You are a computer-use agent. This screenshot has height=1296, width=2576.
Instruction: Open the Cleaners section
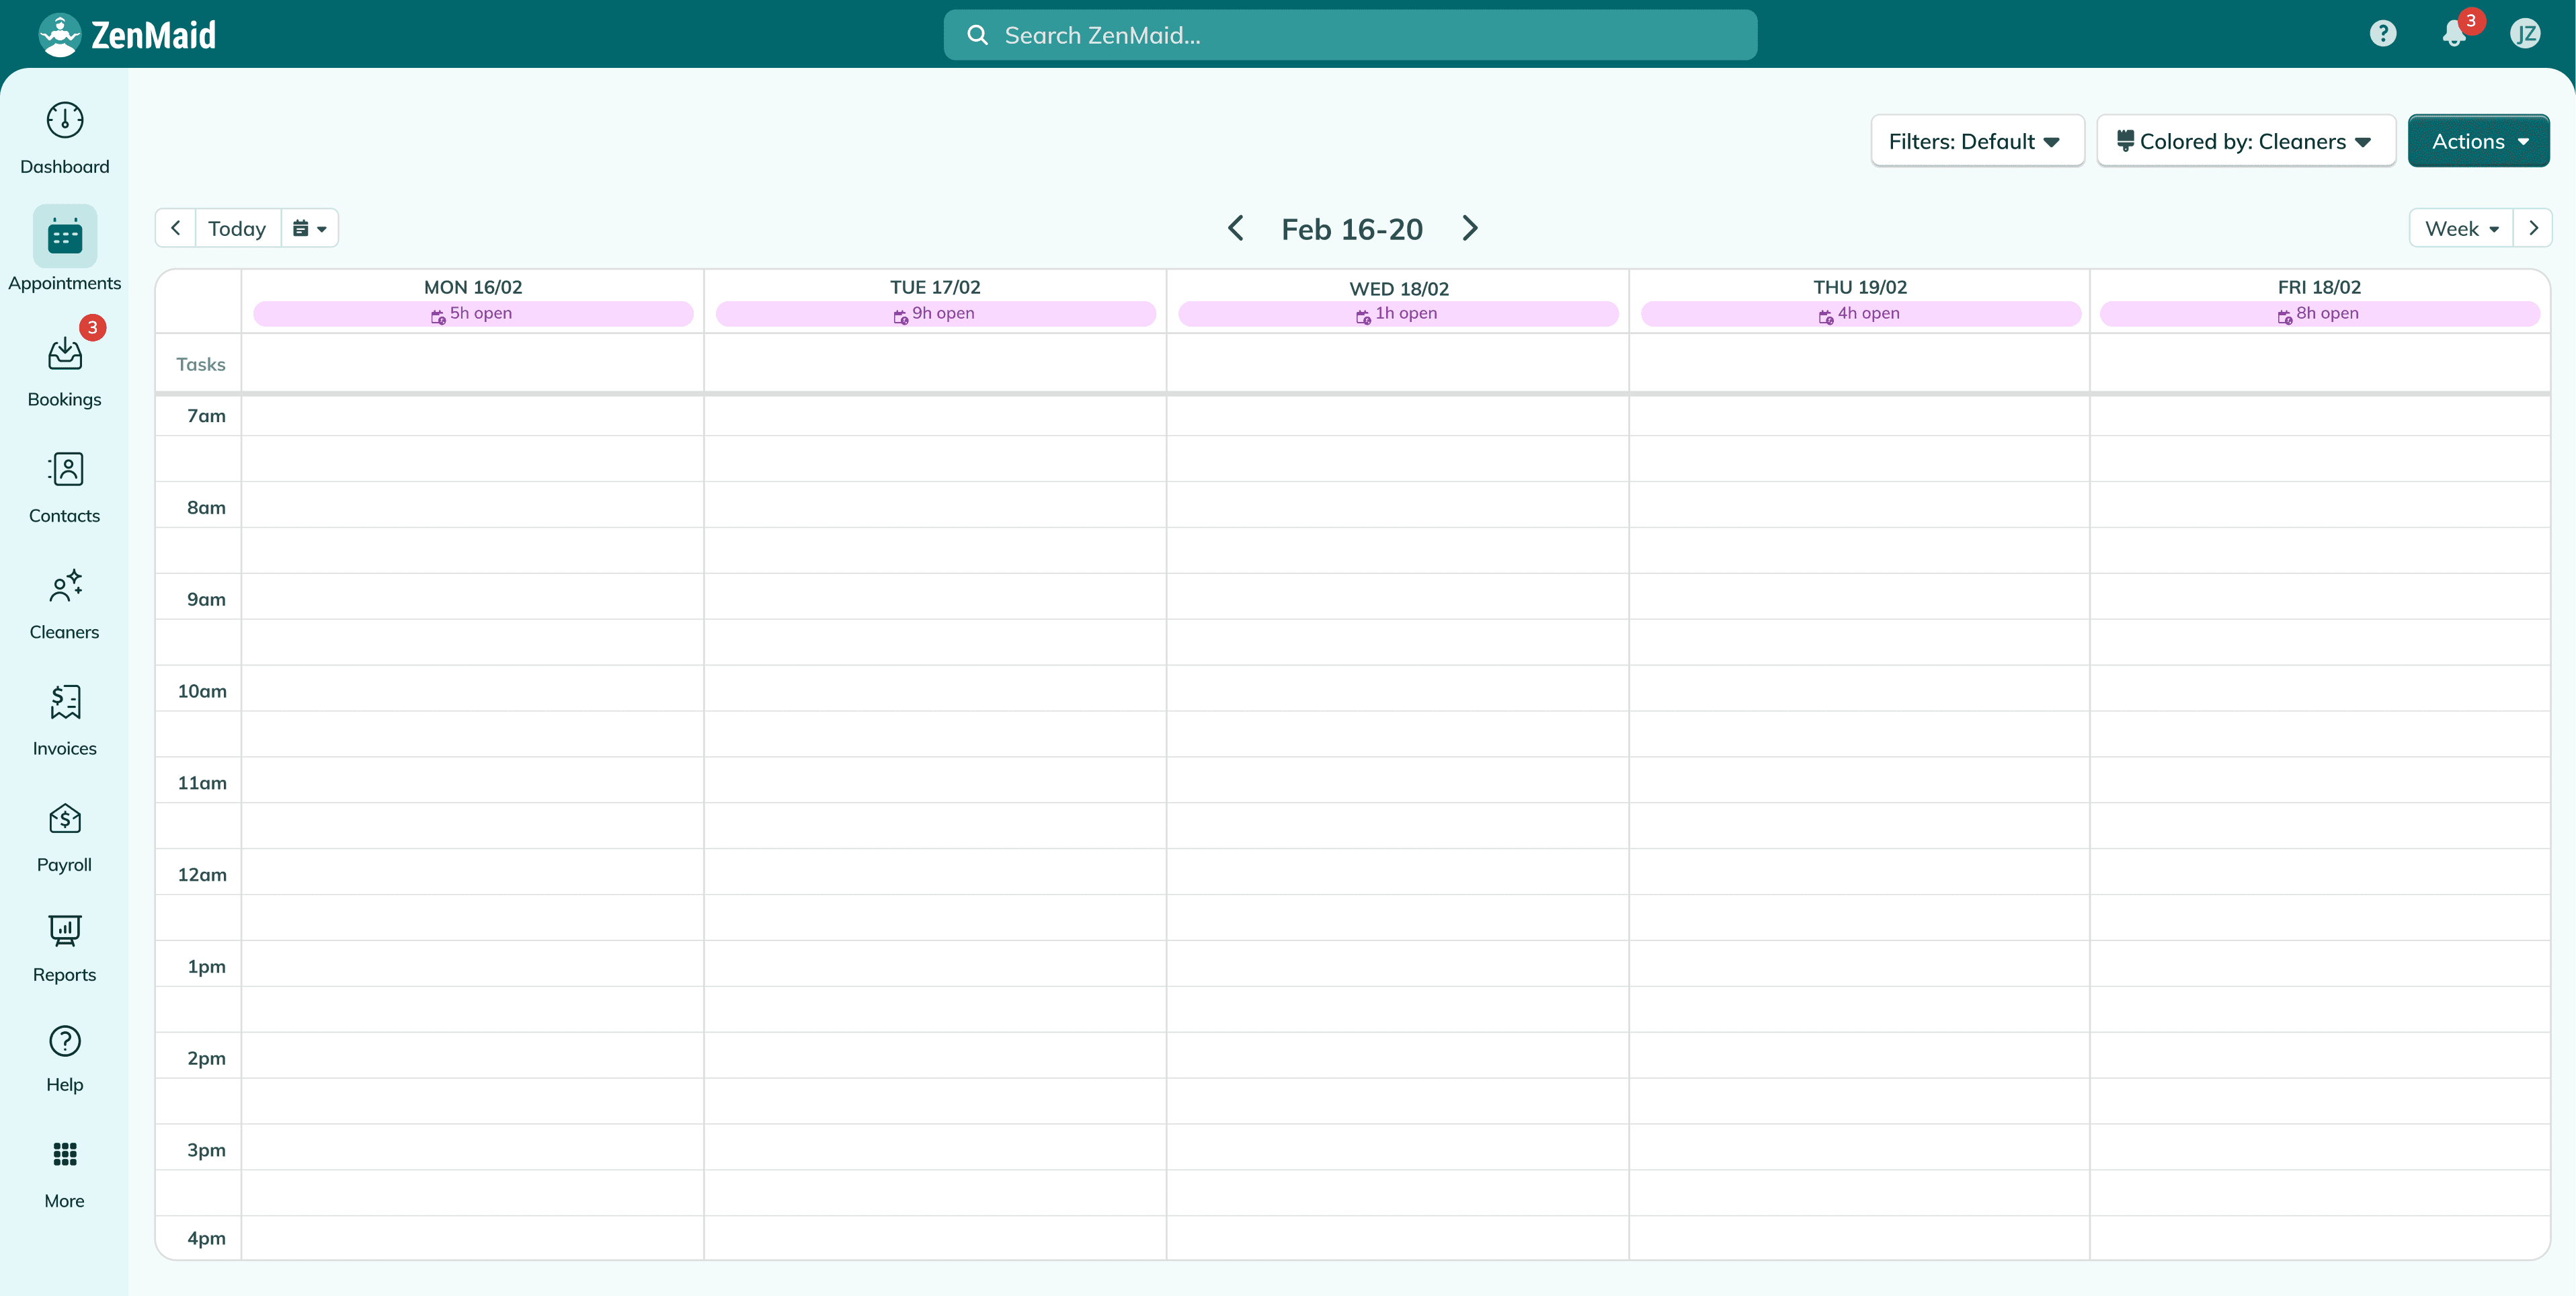tap(64, 604)
